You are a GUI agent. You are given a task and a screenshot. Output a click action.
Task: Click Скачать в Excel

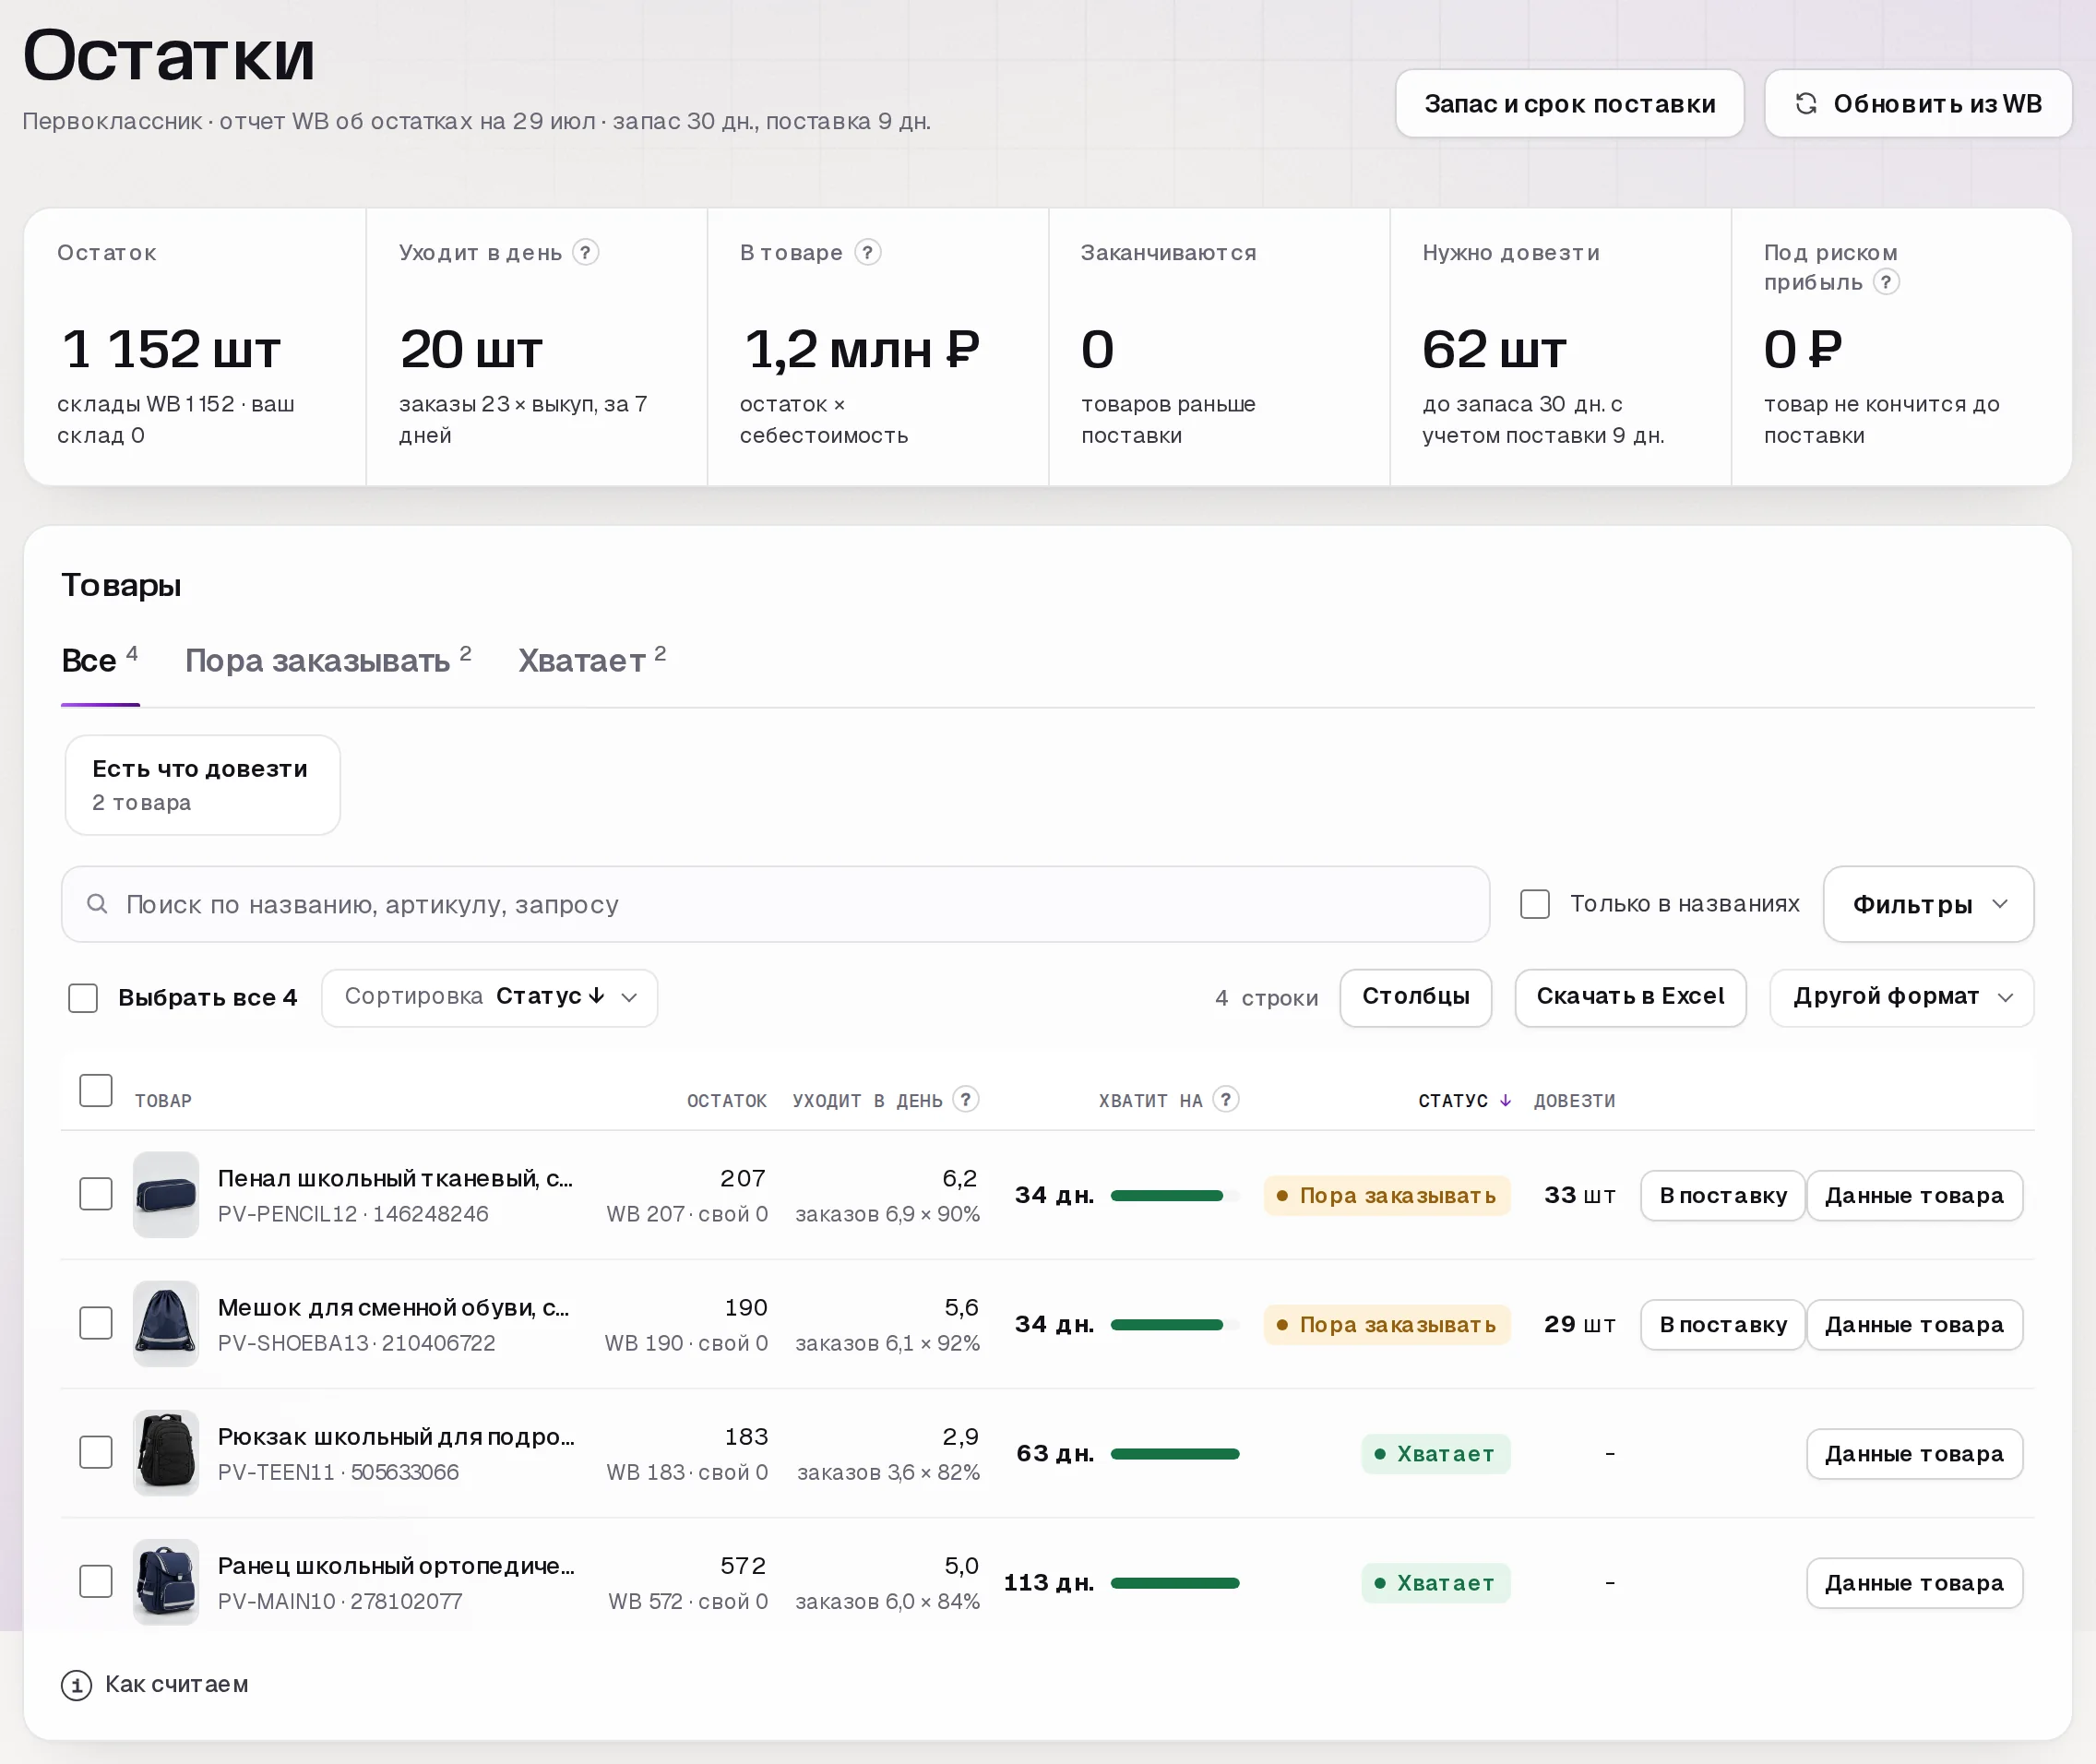(1630, 997)
